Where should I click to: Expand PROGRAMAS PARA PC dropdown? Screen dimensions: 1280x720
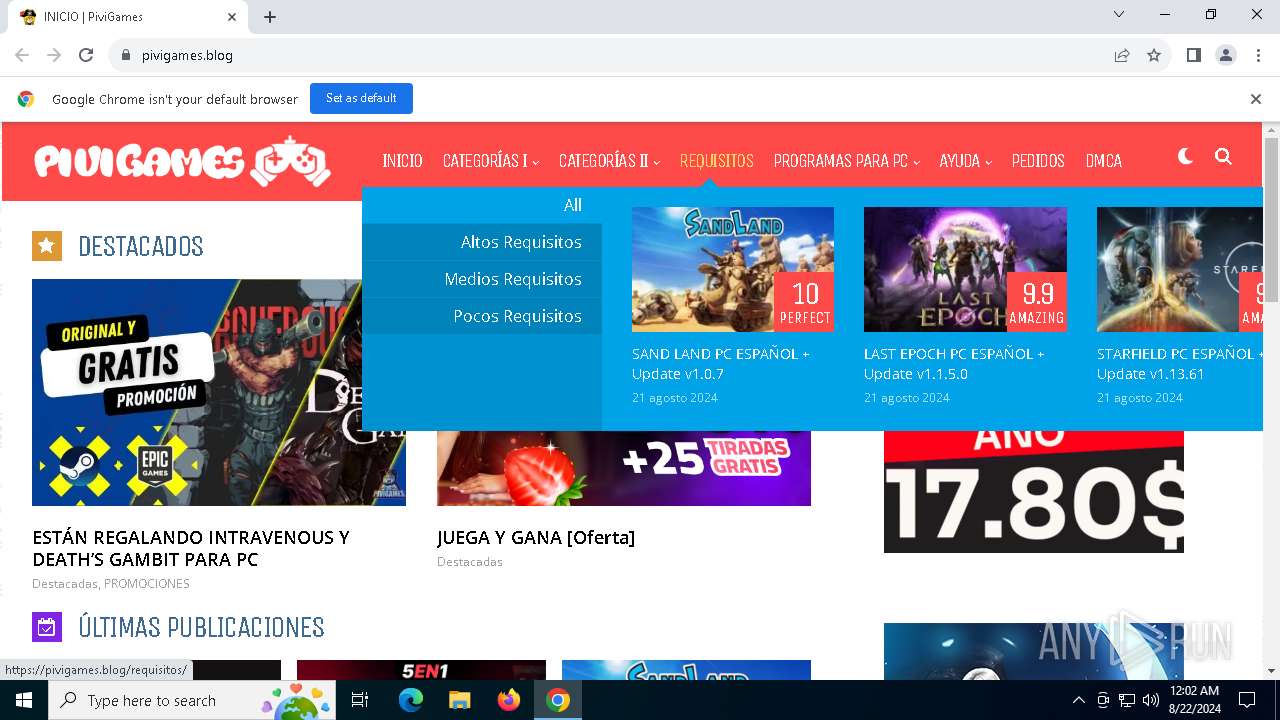coord(846,161)
